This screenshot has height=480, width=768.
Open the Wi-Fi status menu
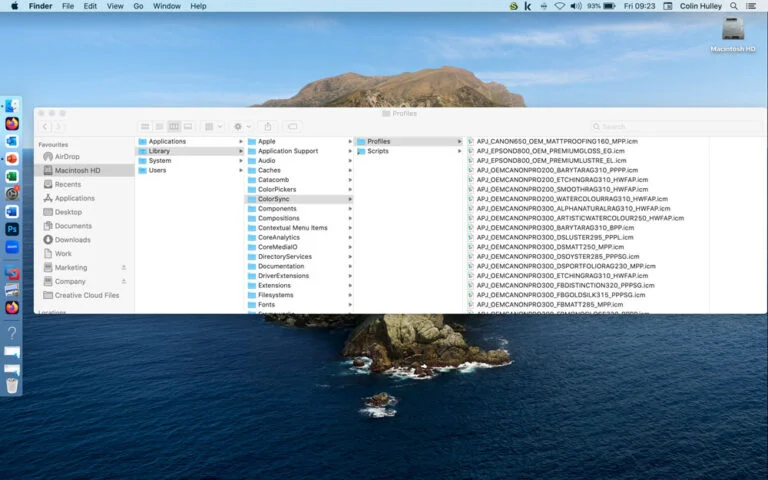tap(558, 6)
